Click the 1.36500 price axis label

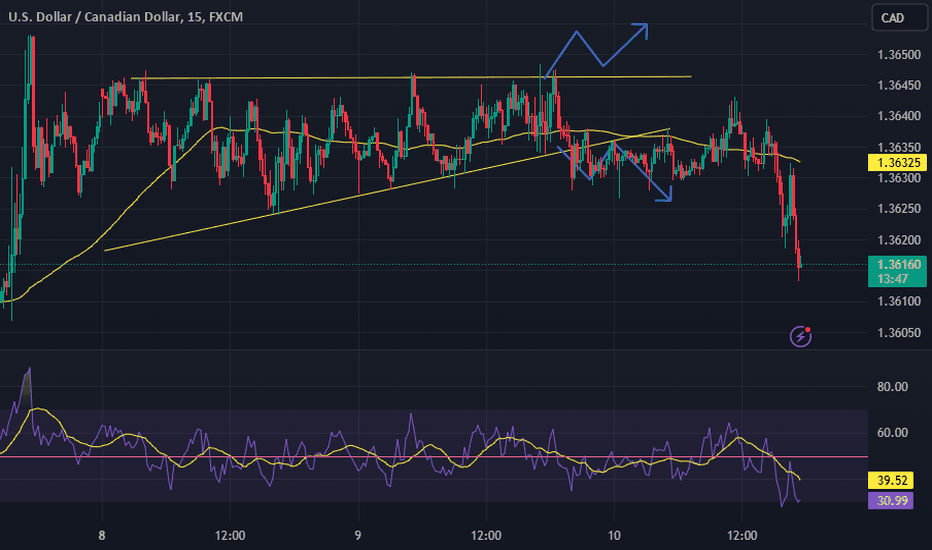coord(899,55)
